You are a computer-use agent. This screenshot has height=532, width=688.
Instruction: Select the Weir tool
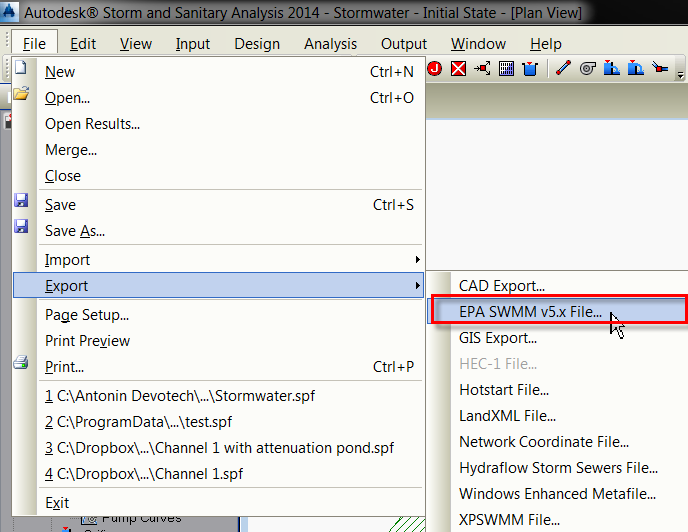coord(635,68)
